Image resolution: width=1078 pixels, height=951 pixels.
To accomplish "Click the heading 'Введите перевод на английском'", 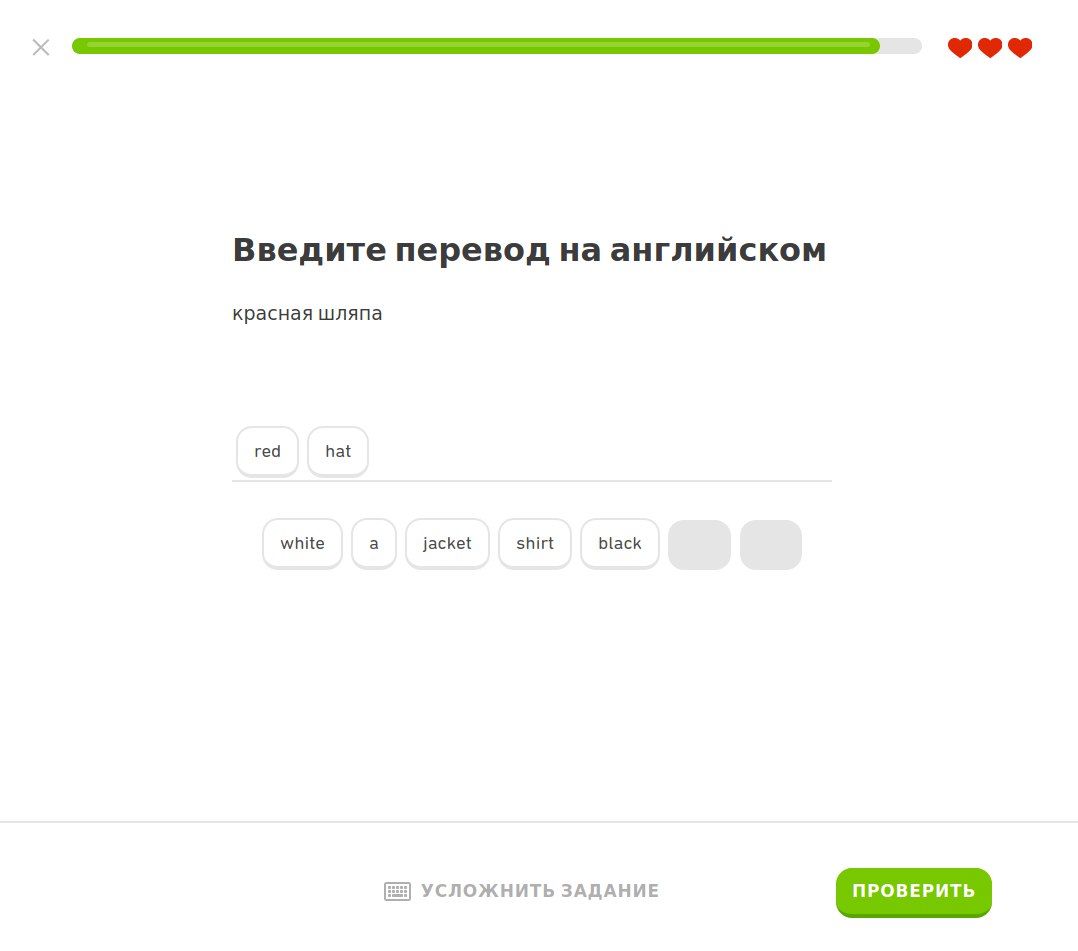I will click(x=529, y=250).
